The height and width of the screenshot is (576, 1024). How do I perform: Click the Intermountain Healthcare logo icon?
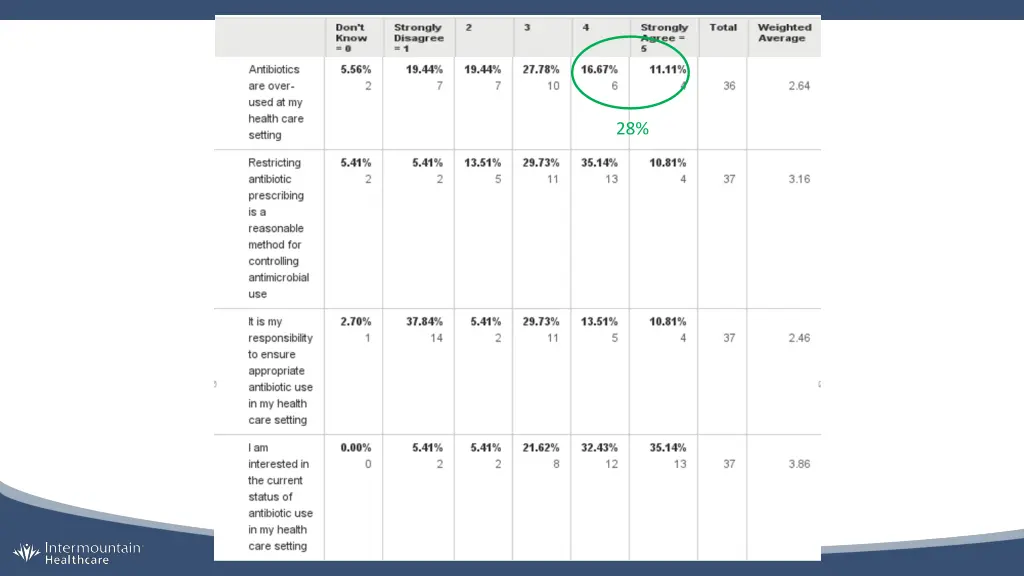click(x=26, y=552)
